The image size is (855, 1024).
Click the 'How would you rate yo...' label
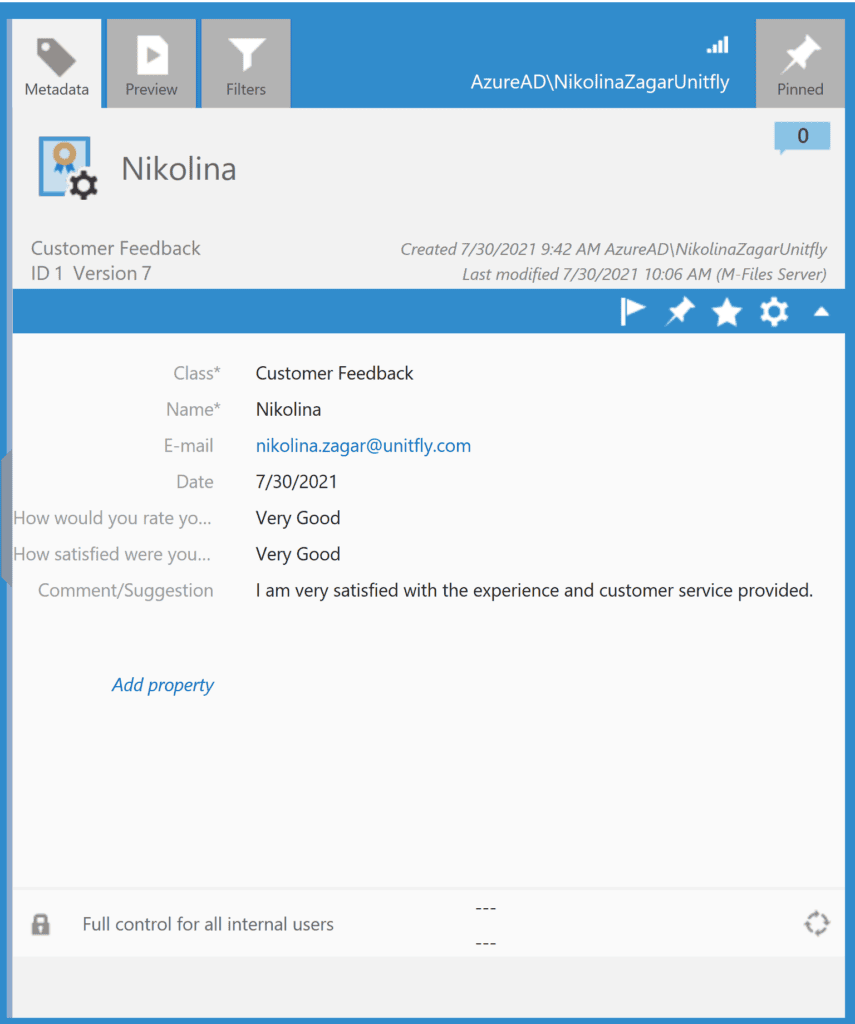click(112, 518)
